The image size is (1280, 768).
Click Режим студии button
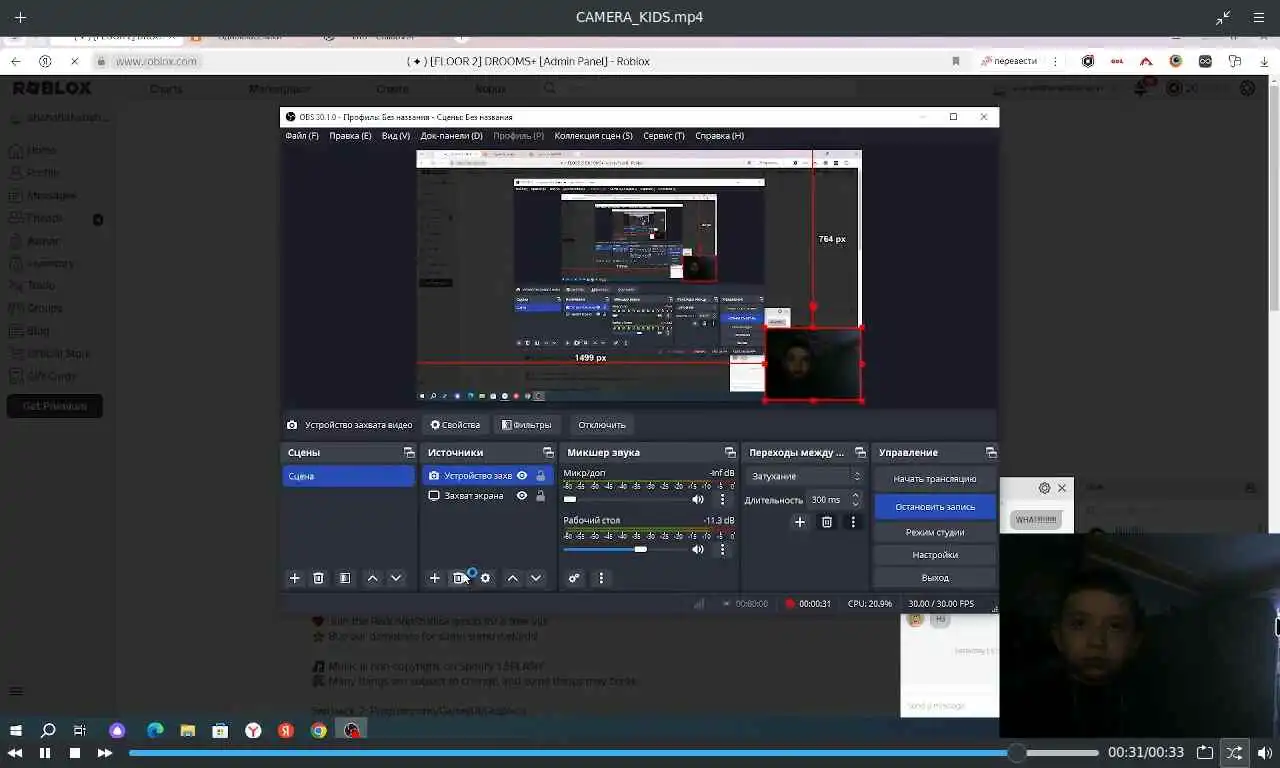tap(935, 532)
